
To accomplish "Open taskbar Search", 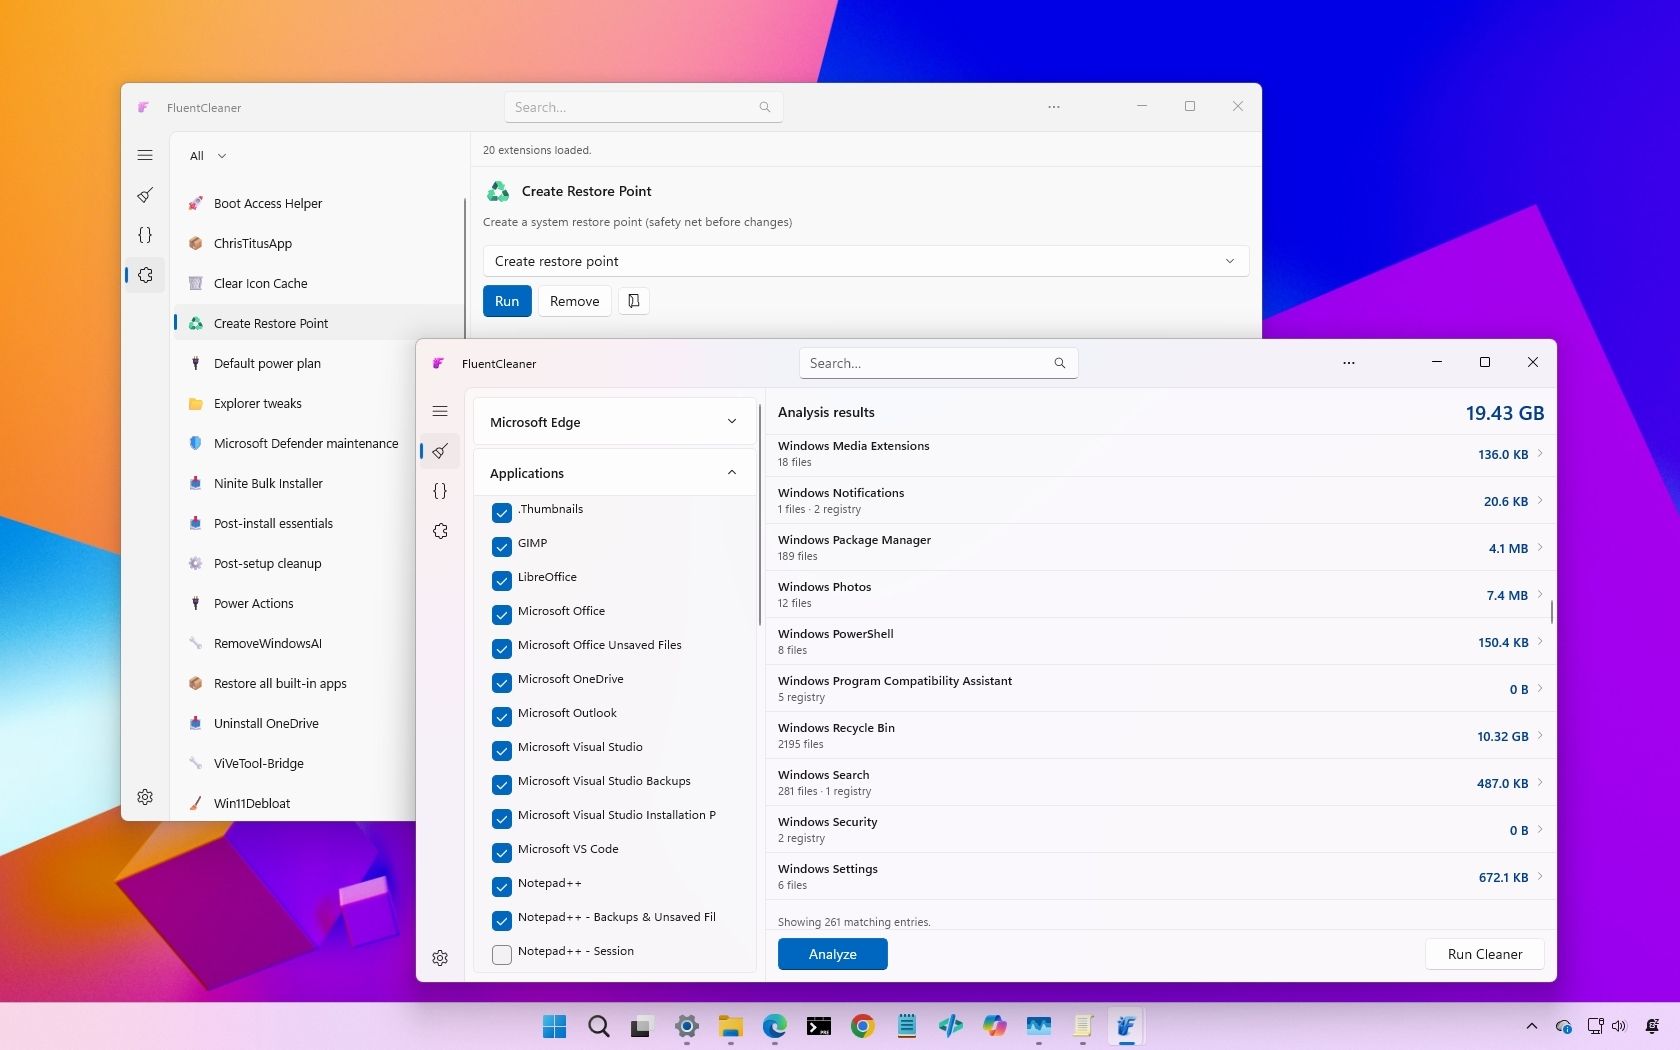I will 598,1026.
